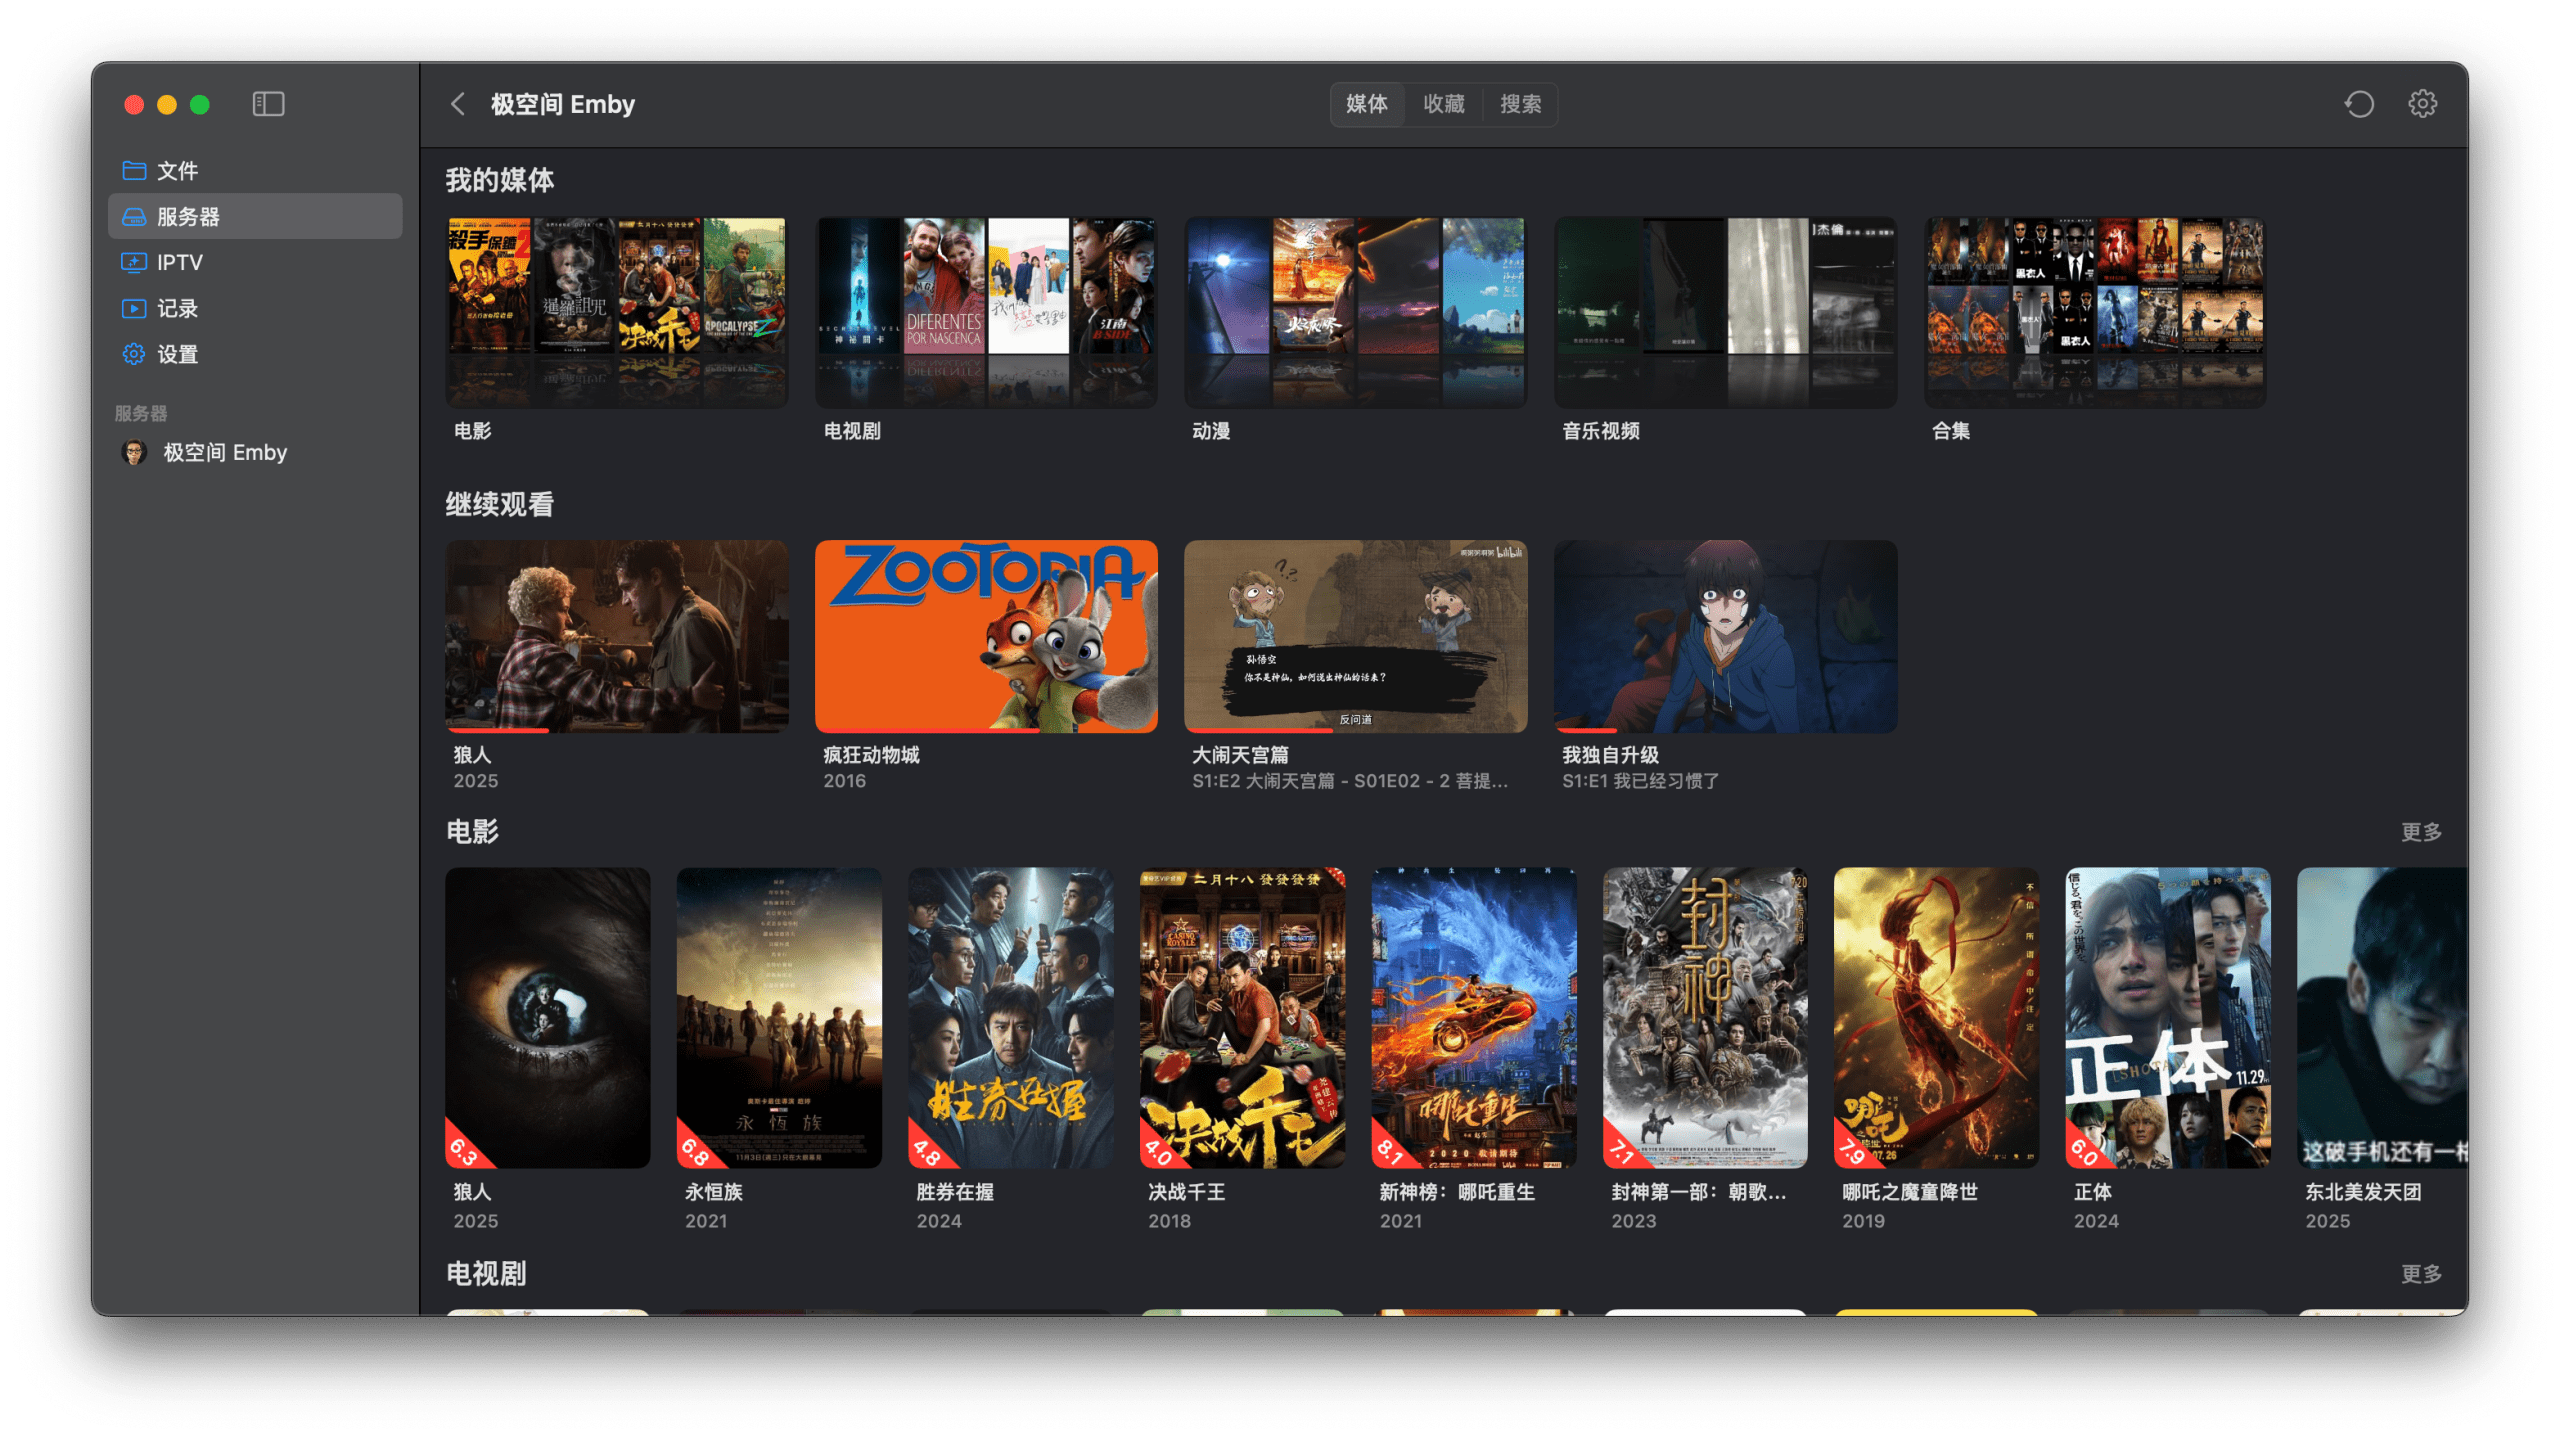Click 更多 beside the 电视剧 section
The image size is (2560, 1437).
(2421, 1274)
